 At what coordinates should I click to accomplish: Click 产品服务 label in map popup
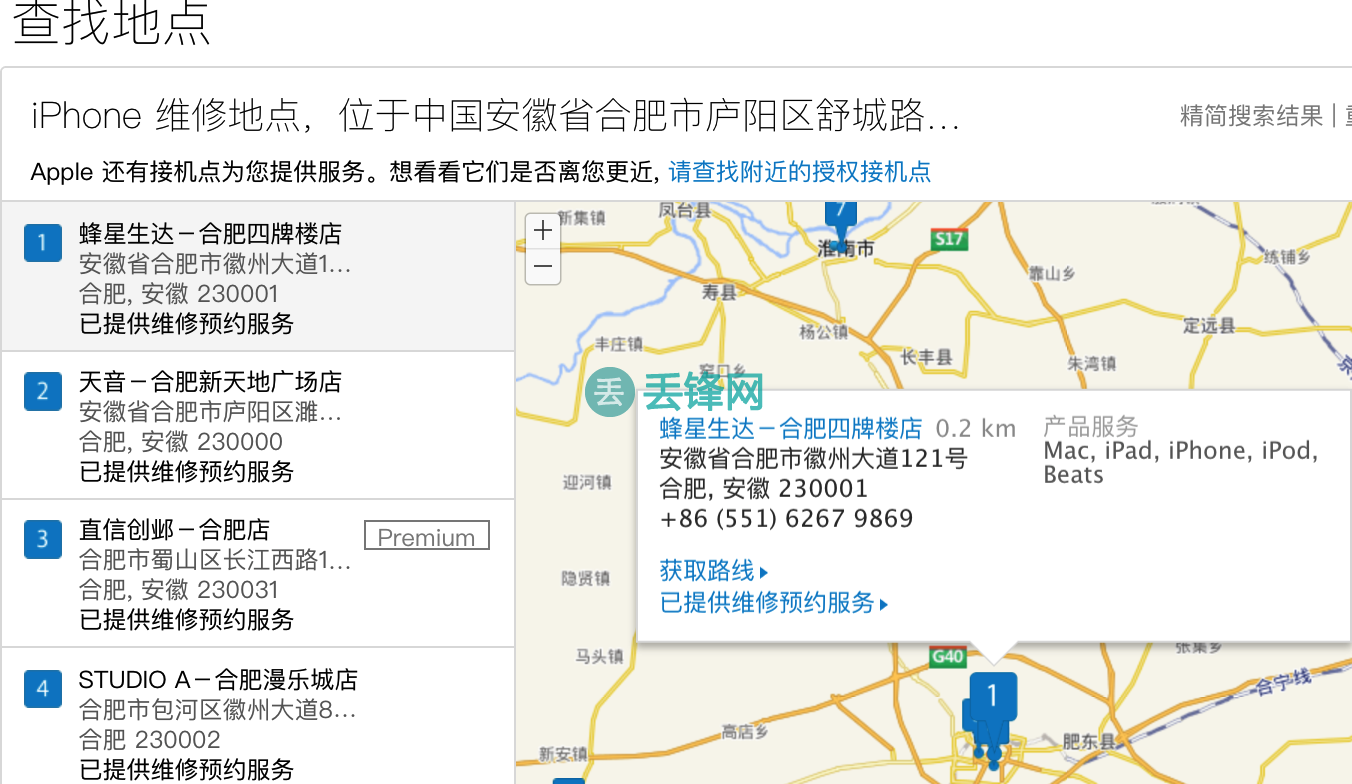[x=1091, y=427]
